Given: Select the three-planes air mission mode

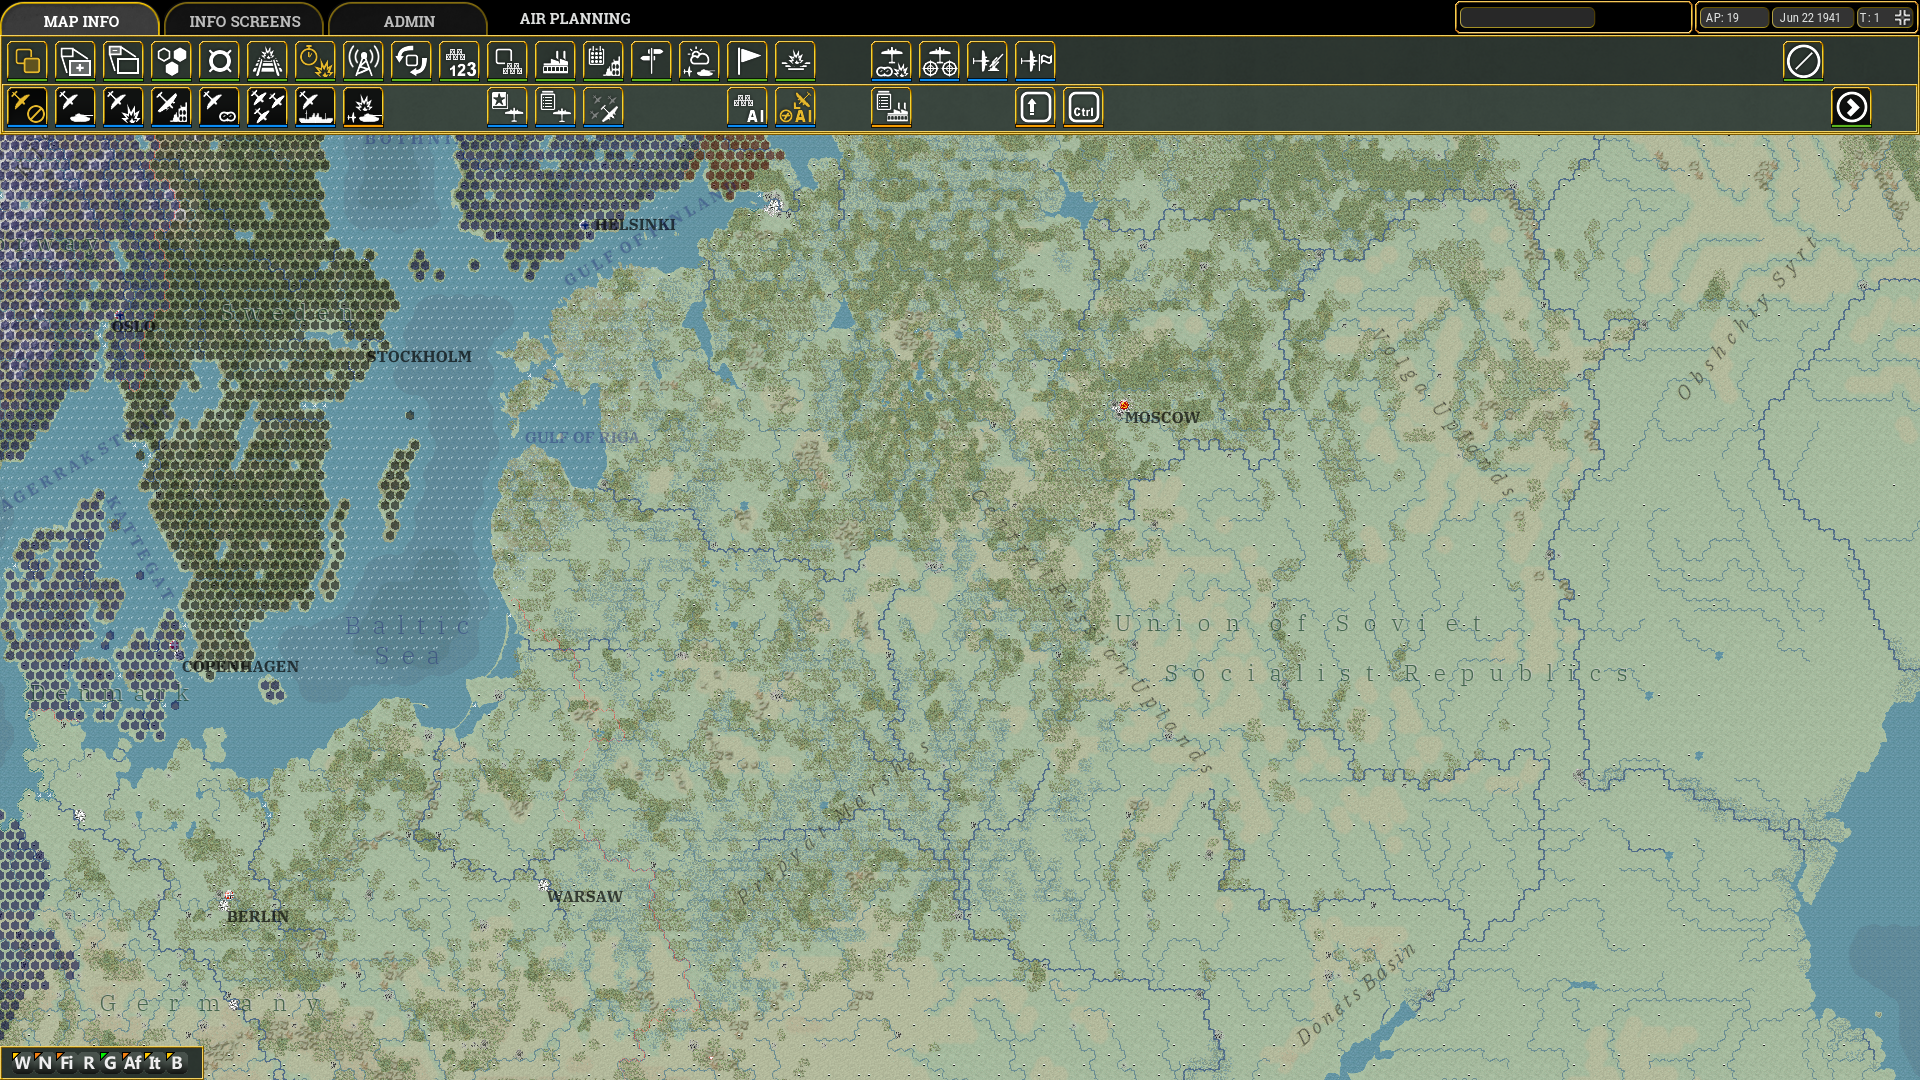Looking at the screenshot, I should click(267, 107).
